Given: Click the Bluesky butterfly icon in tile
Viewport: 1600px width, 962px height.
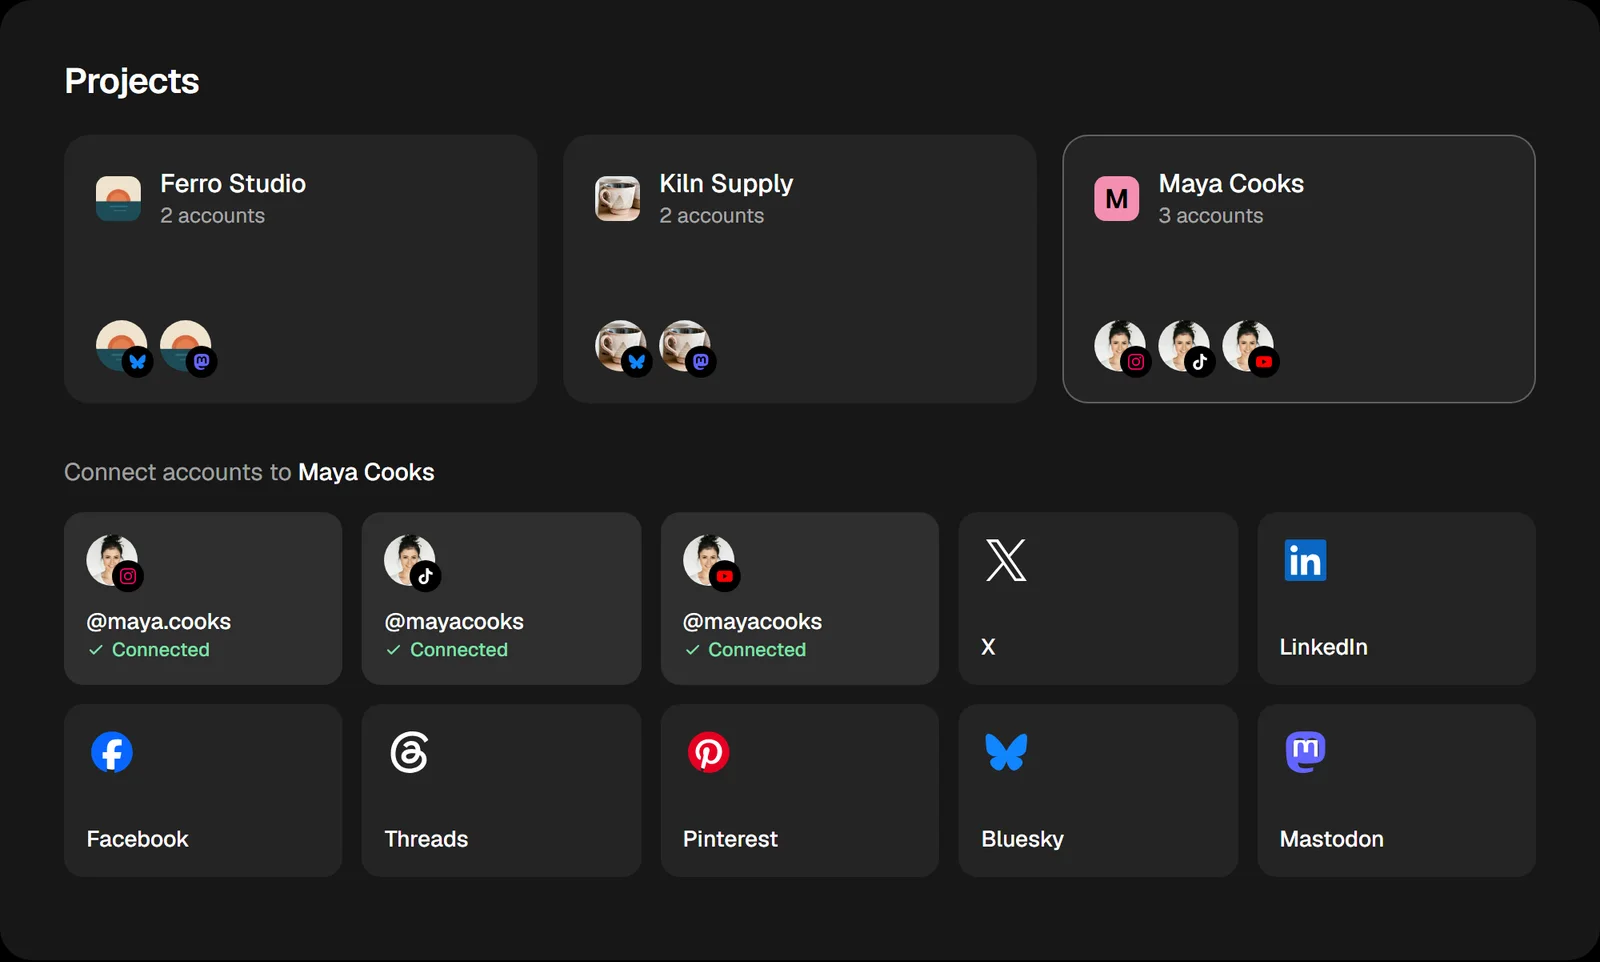Looking at the screenshot, I should point(1006,752).
